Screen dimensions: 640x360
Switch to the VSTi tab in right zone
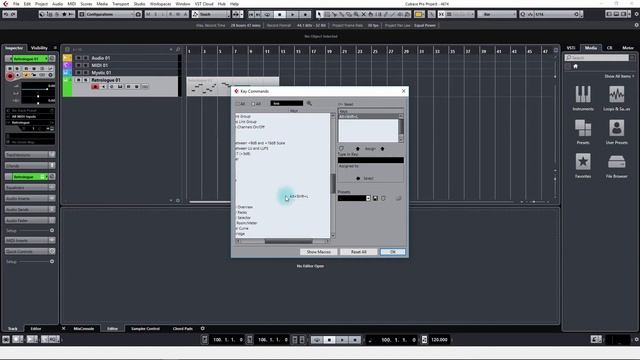[571, 48]
